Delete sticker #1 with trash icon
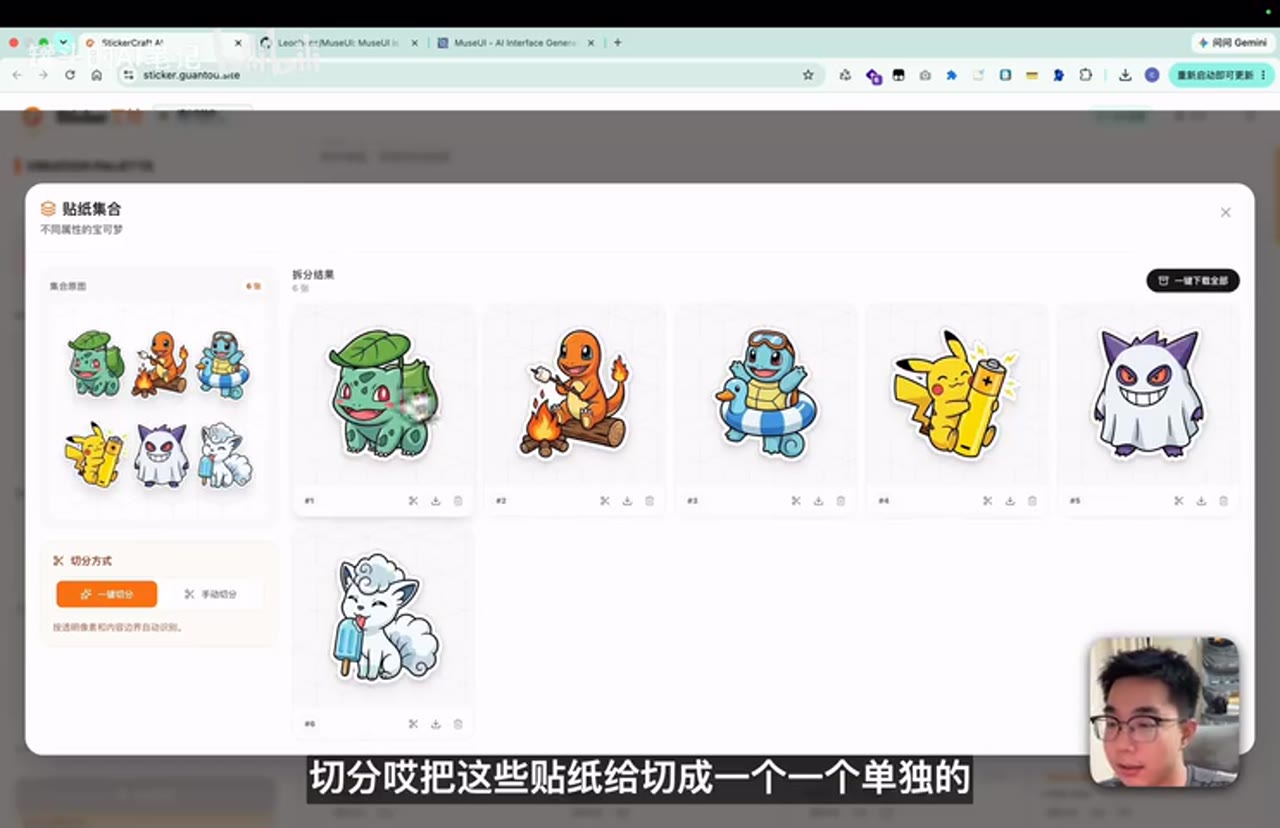 [458, 501]
